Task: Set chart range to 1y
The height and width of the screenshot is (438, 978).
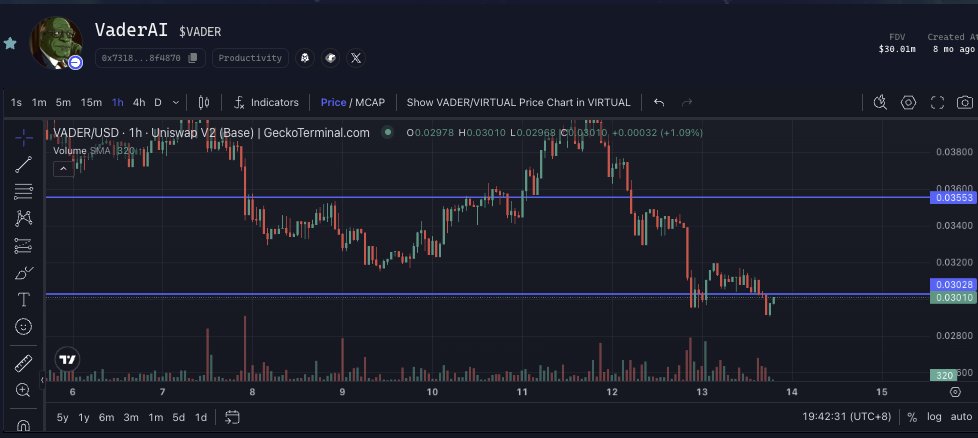Action: [x=84, y=417]
